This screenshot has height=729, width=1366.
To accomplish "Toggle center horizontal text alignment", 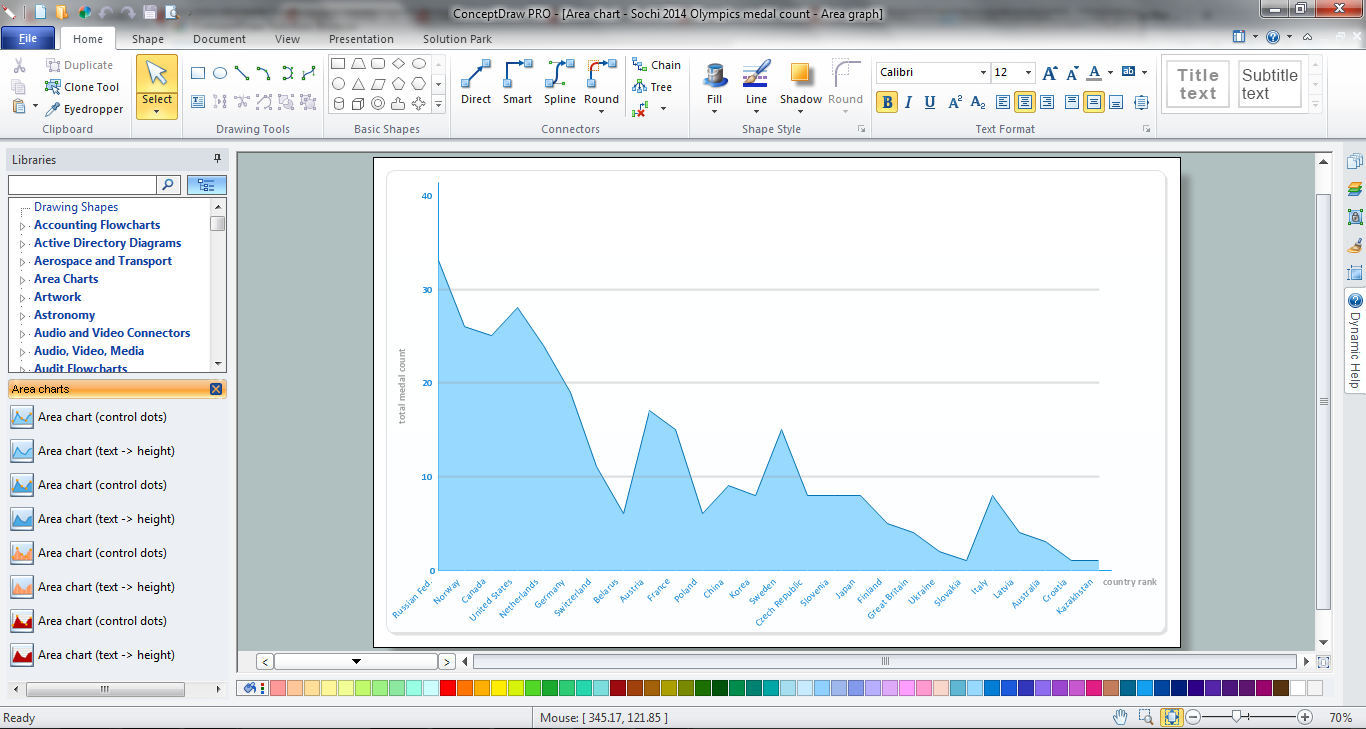I will click(x=1025, y=102).
